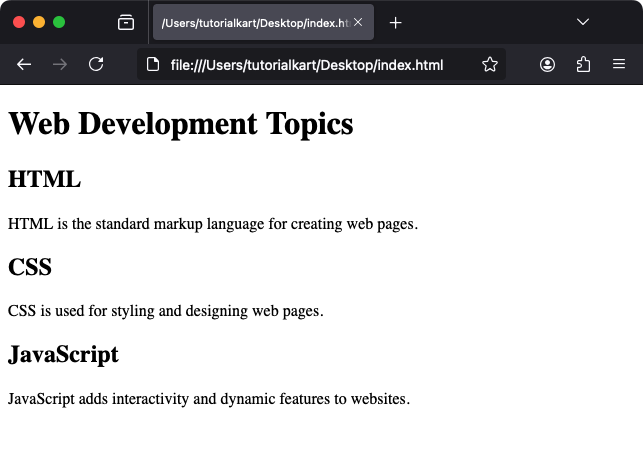Image resolution: width=643 pixels, height=463 pixels.
Task: Open the hamburger application menu
Action: coord(619,64)
